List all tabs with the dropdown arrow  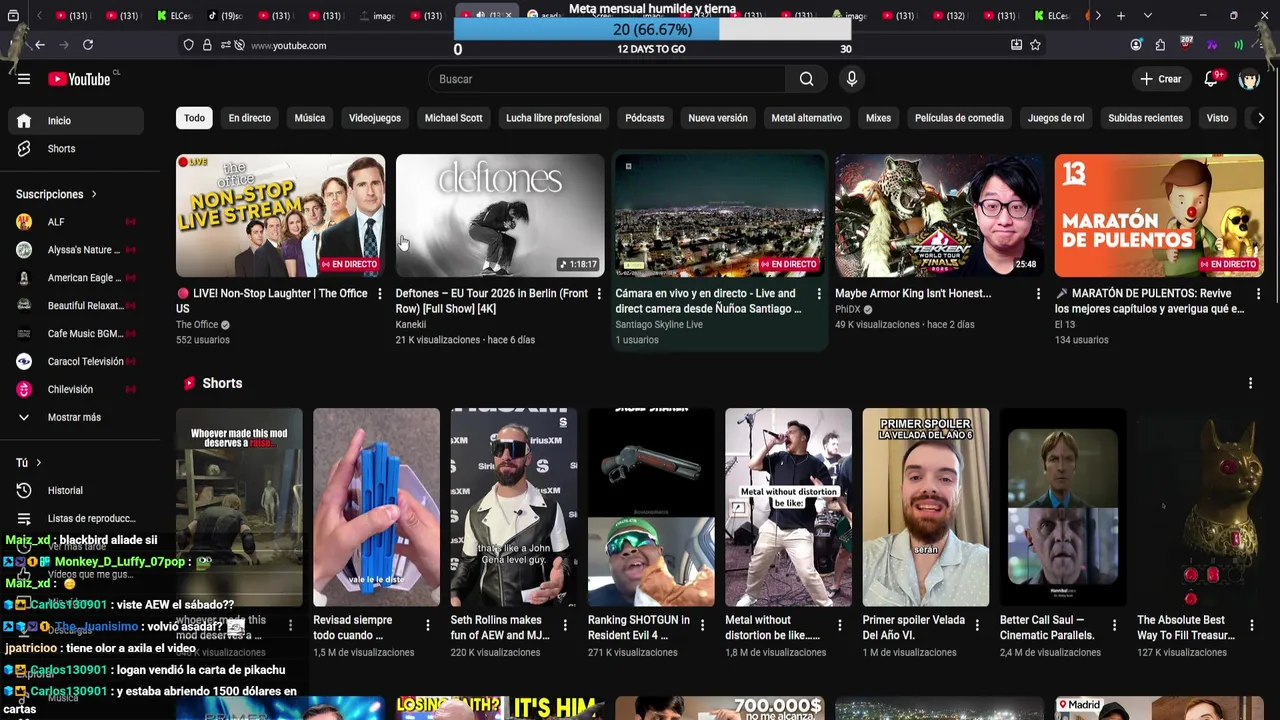1147,16
